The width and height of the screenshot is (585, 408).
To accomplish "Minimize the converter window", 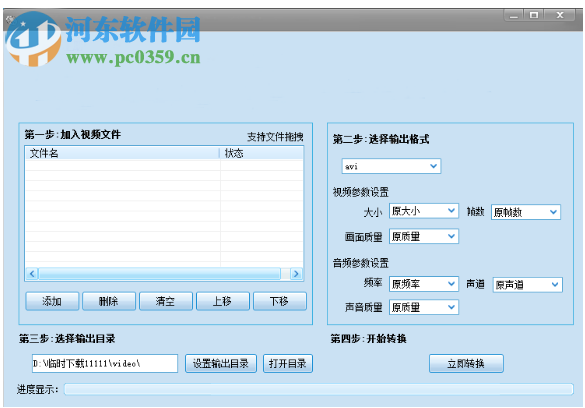I will [514, 15].
